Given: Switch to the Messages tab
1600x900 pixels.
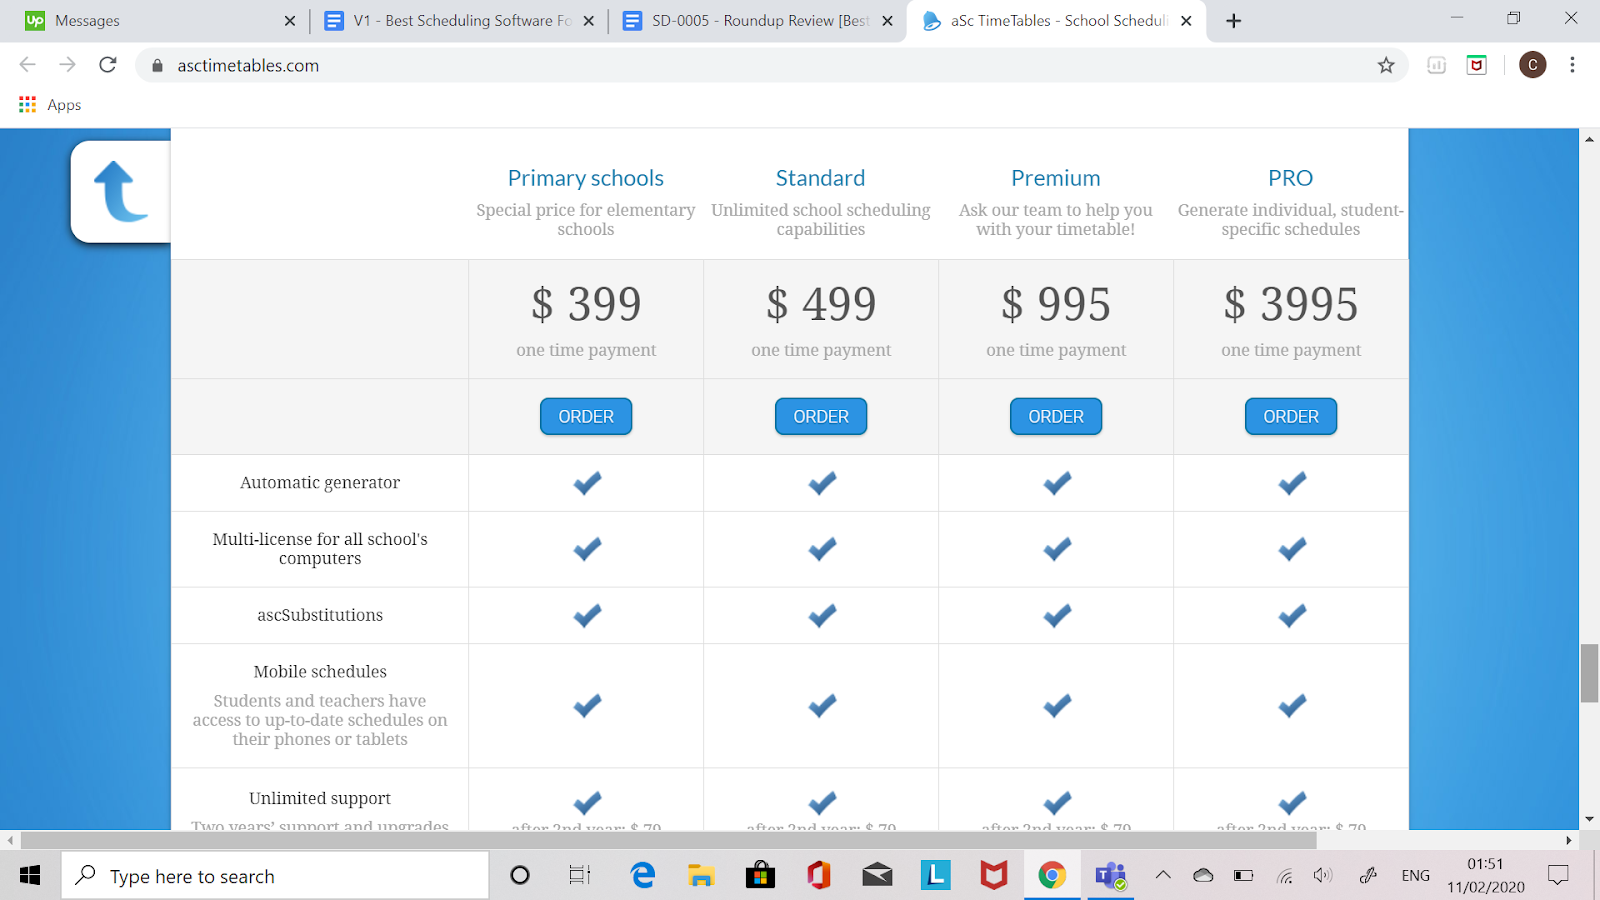Looking at the screenshot, I should click(150, 20).
